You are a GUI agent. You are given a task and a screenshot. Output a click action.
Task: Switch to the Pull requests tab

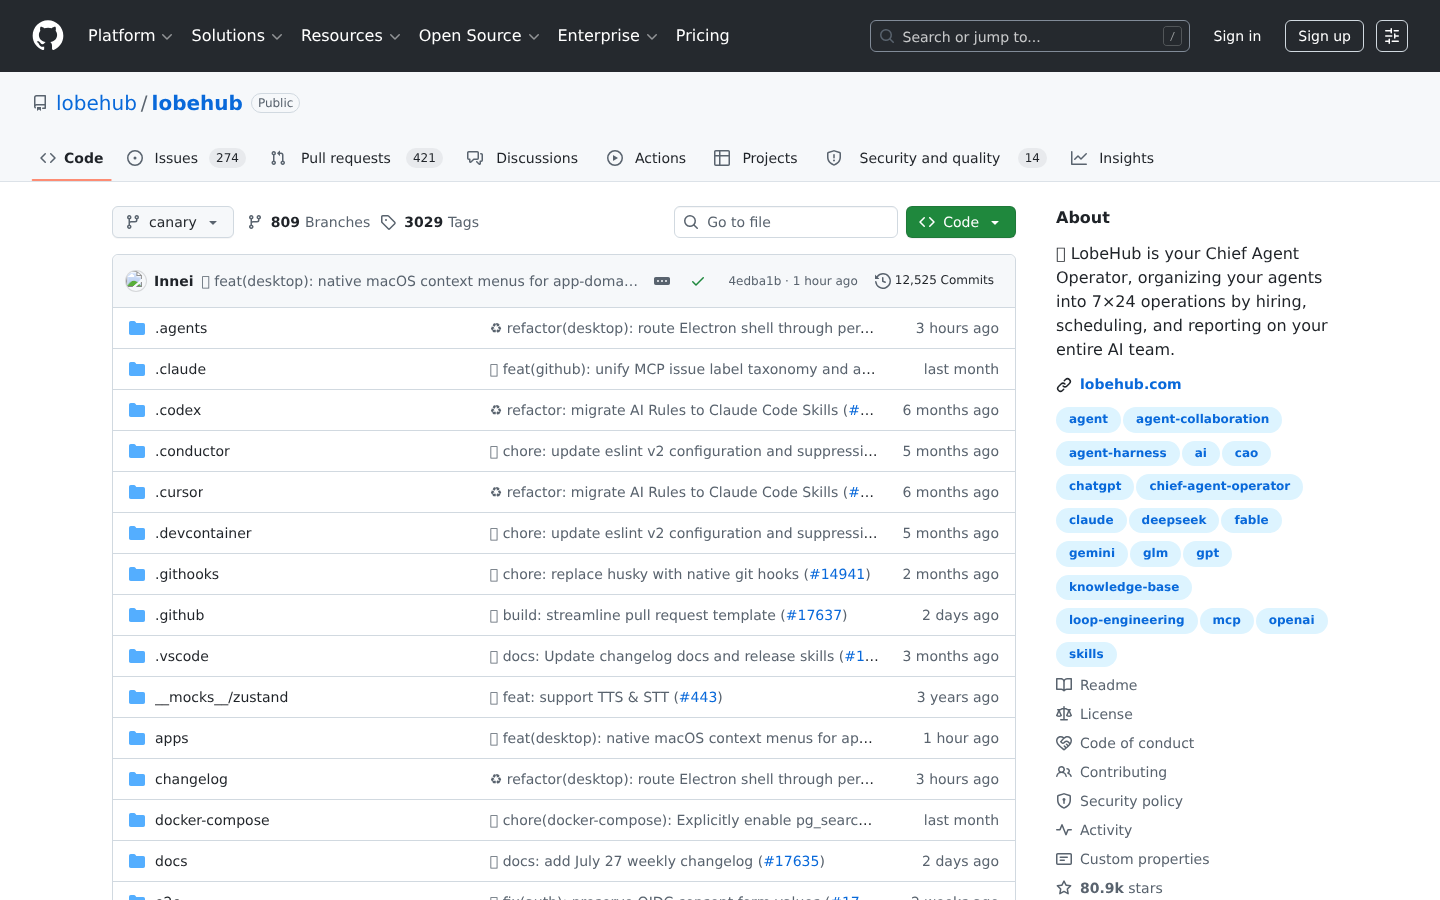(x=356, y=158)
